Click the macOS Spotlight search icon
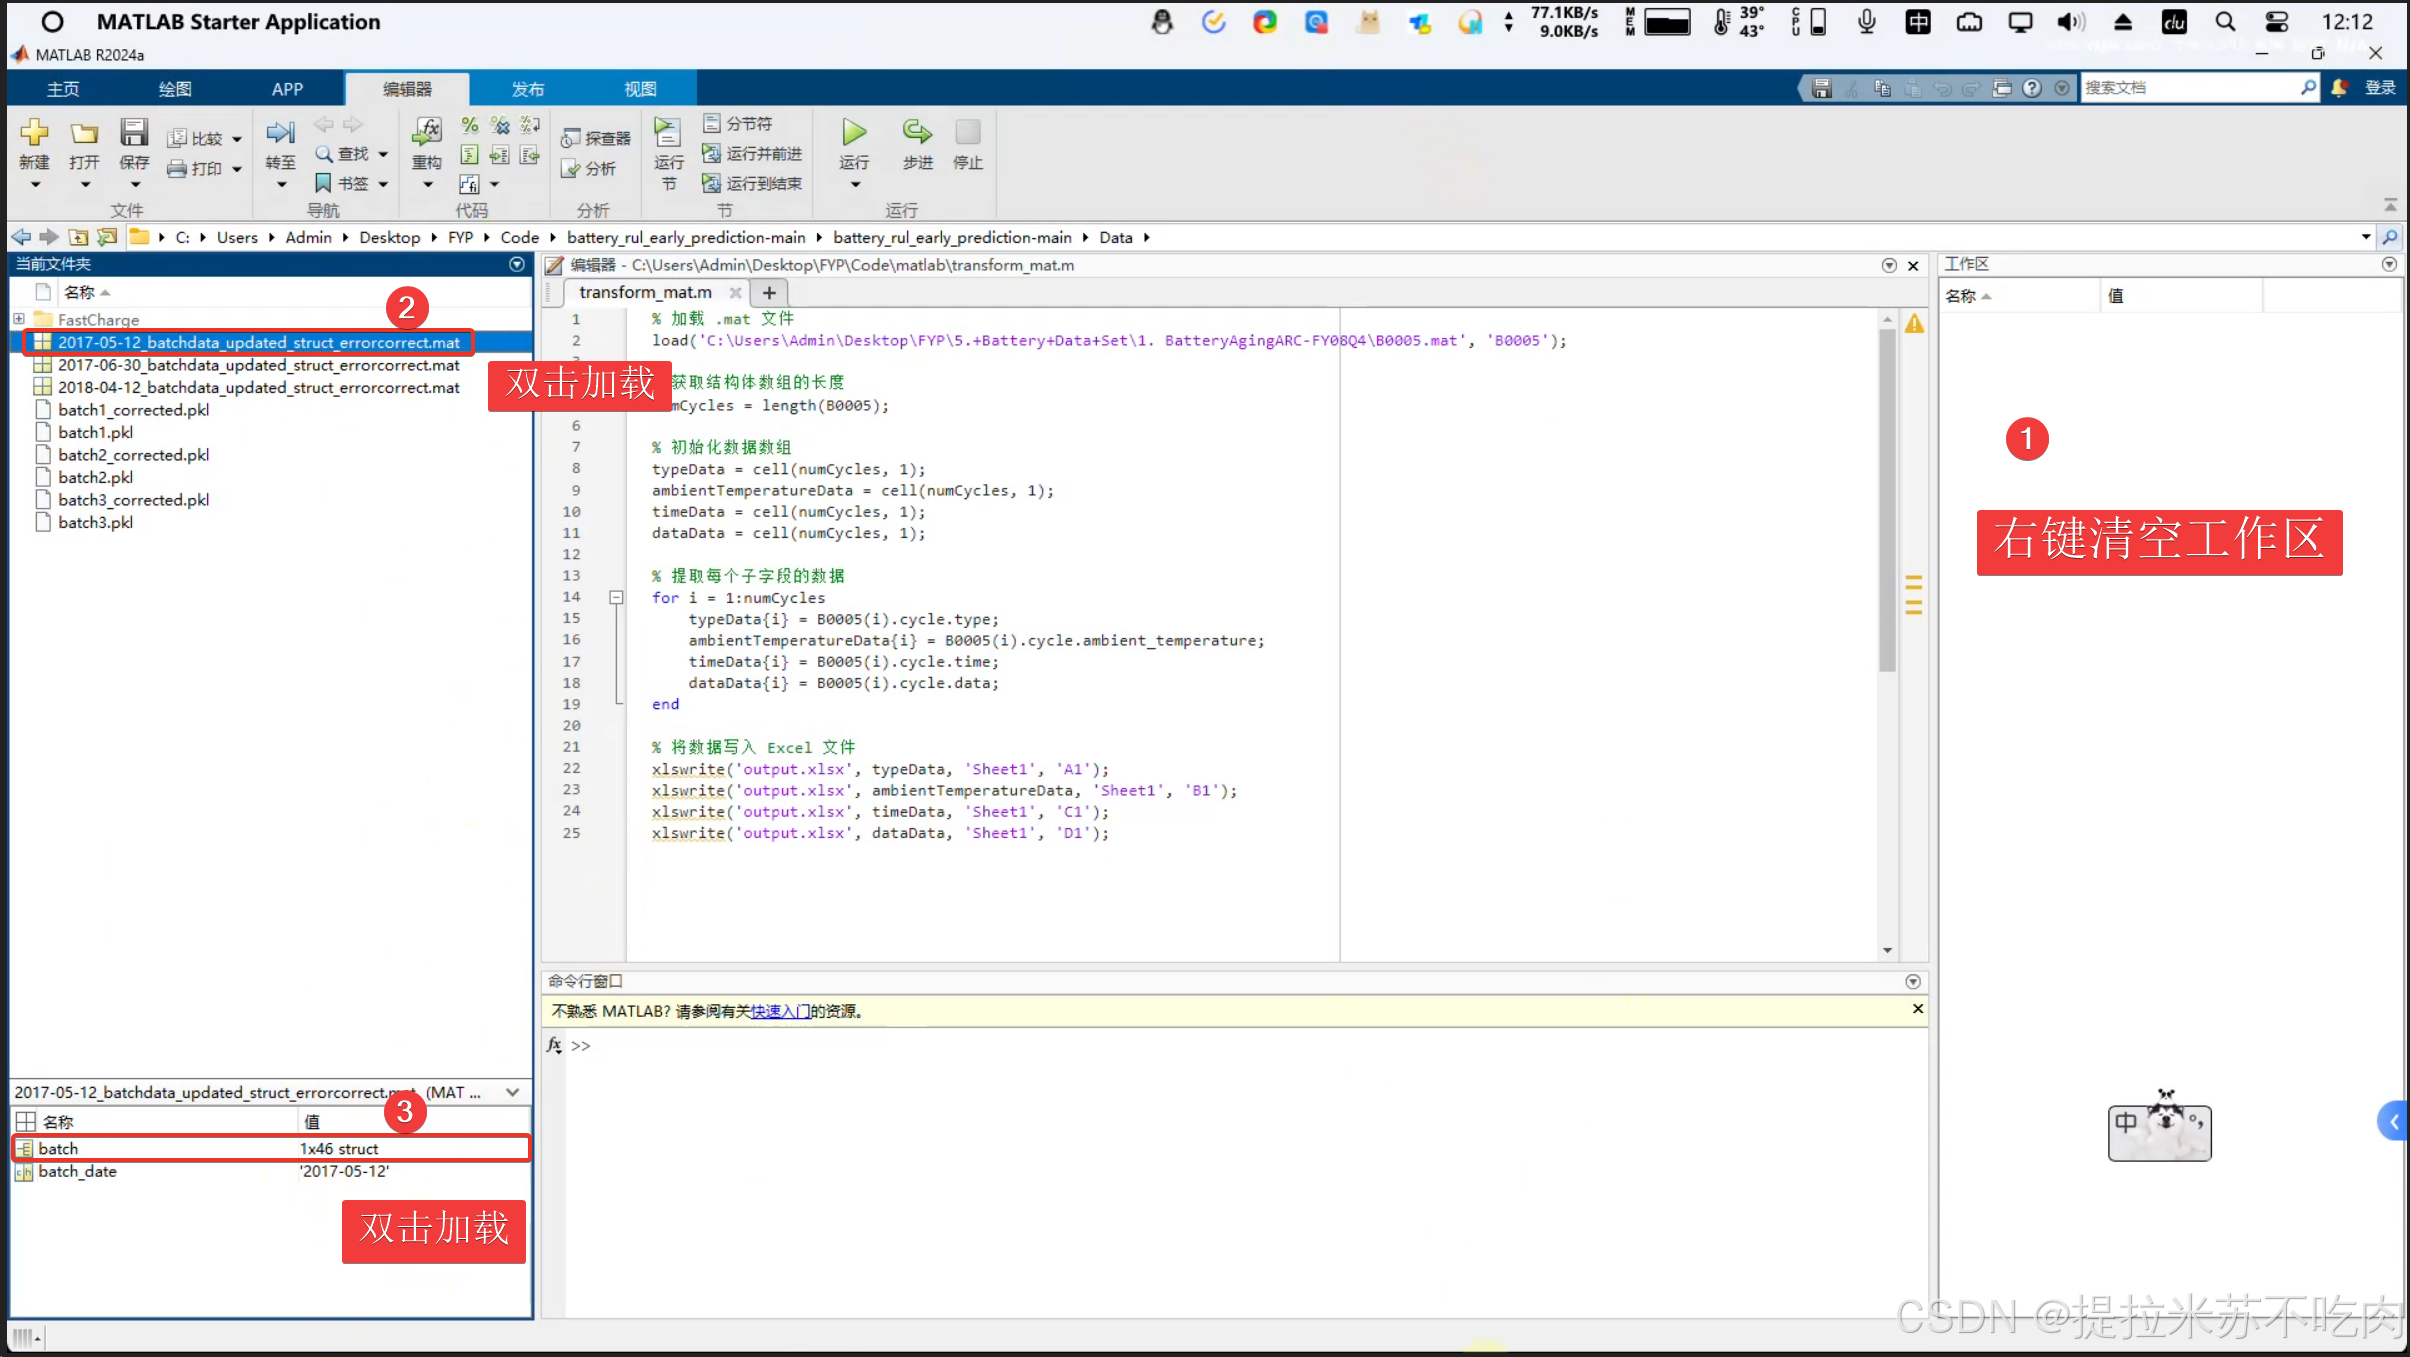The image size is (2410, 1357). pos(2225,22)
